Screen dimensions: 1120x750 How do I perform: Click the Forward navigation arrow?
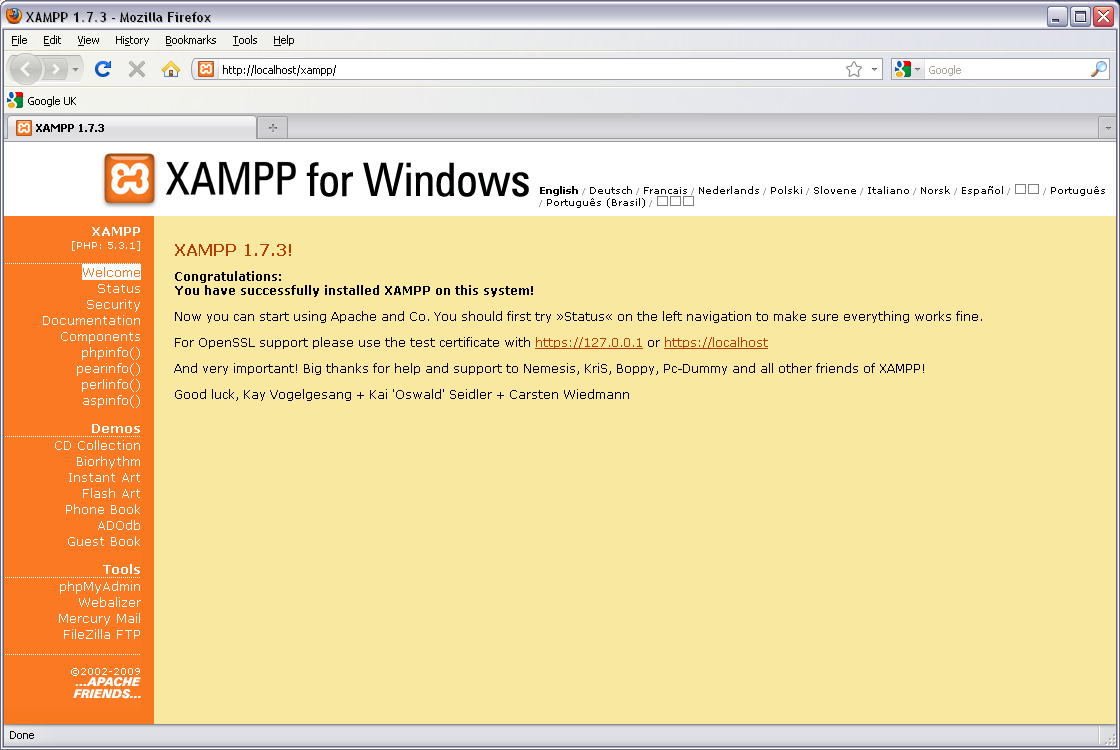click(55, 69)
